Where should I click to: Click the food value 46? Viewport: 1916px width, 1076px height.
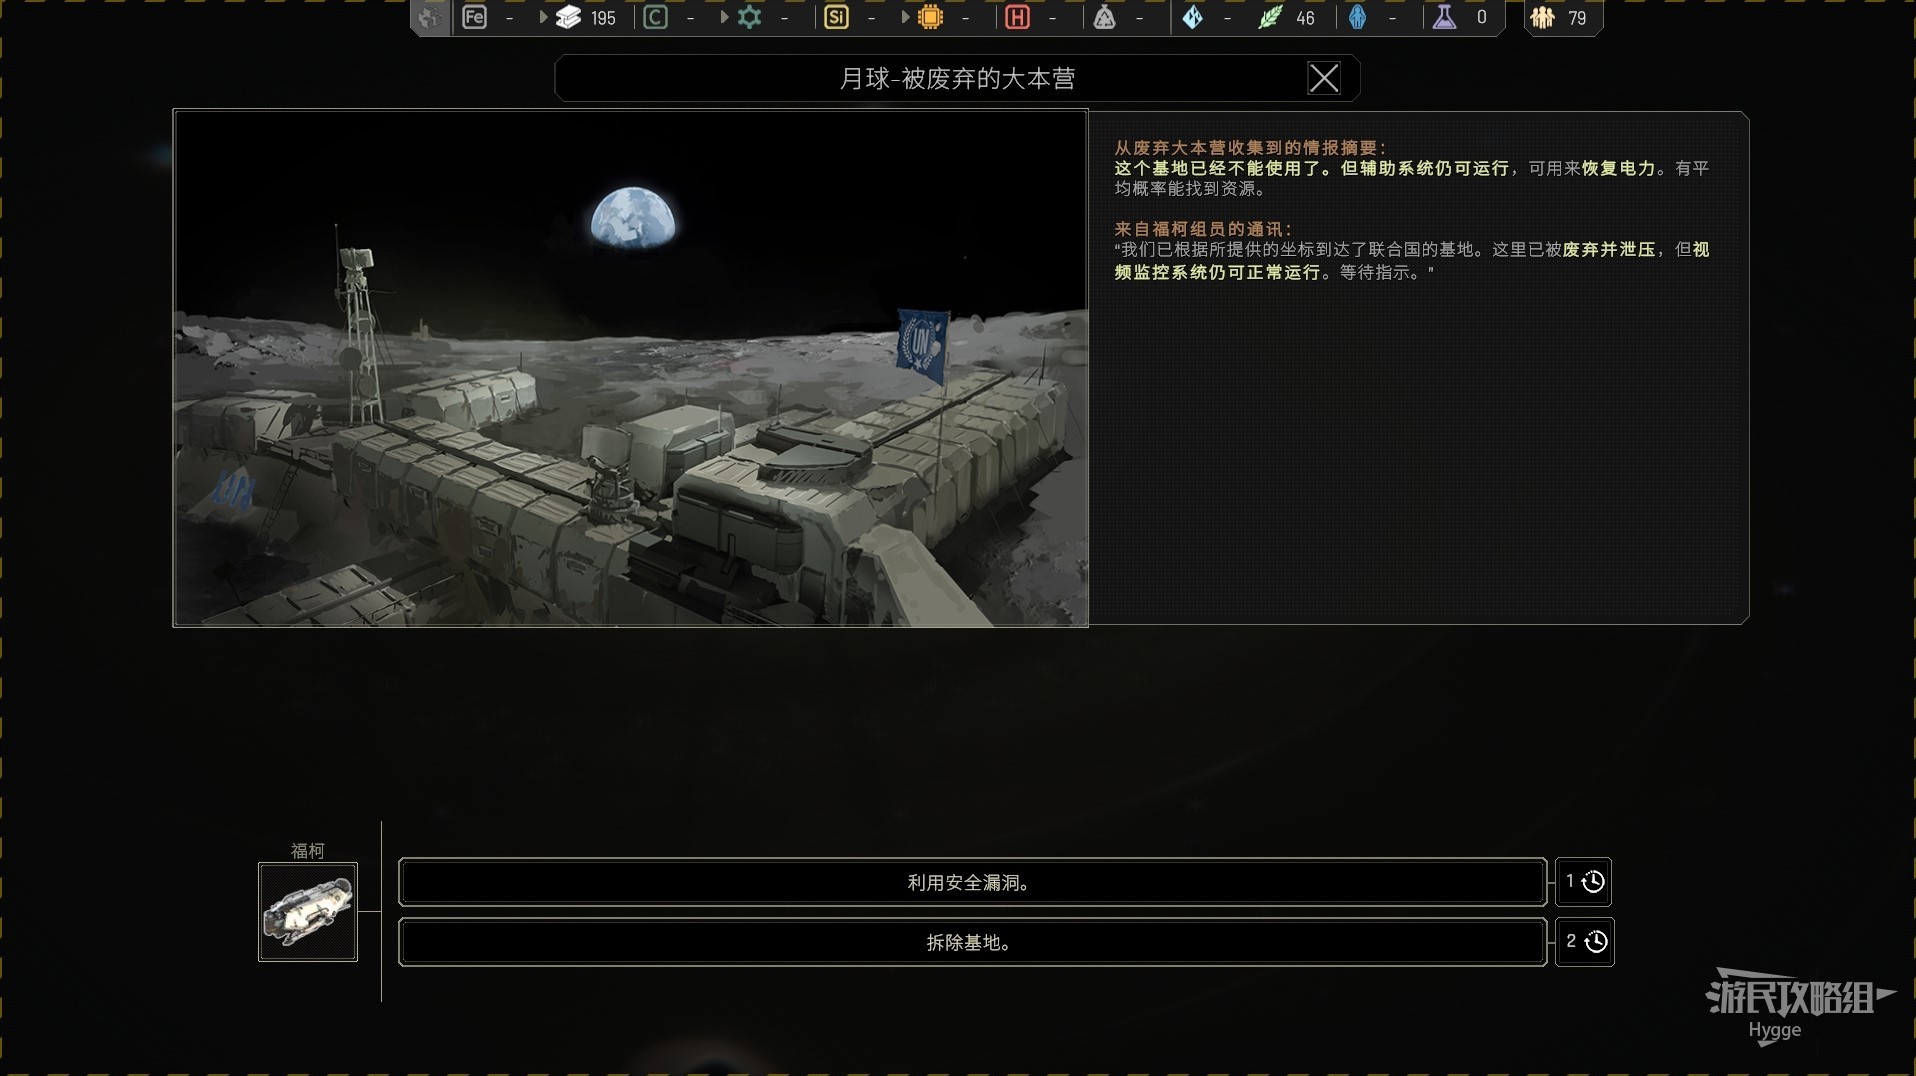click(x=1305, y=18)
